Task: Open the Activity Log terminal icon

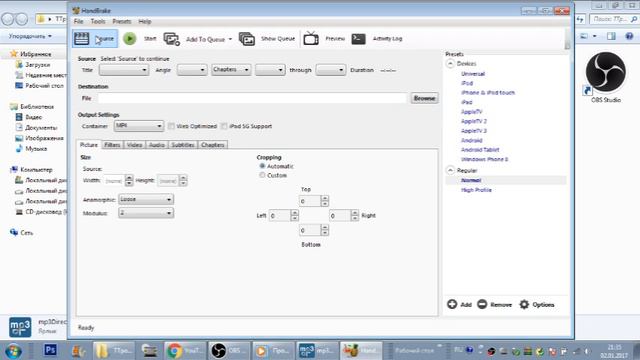Action: [x=358, y=39]
